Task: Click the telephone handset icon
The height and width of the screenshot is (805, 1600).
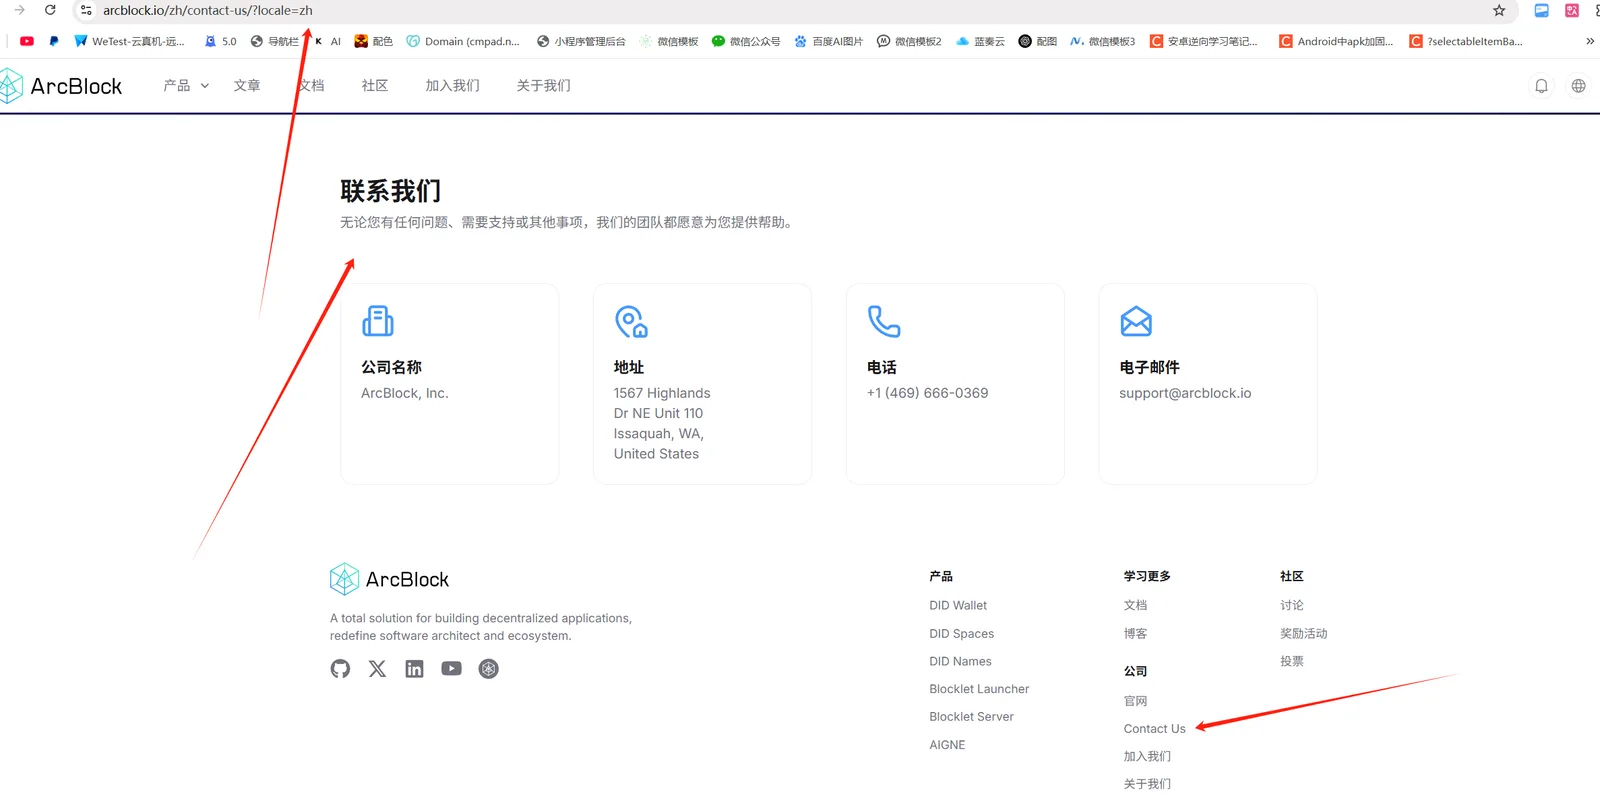Action: (x=884, y=321)
